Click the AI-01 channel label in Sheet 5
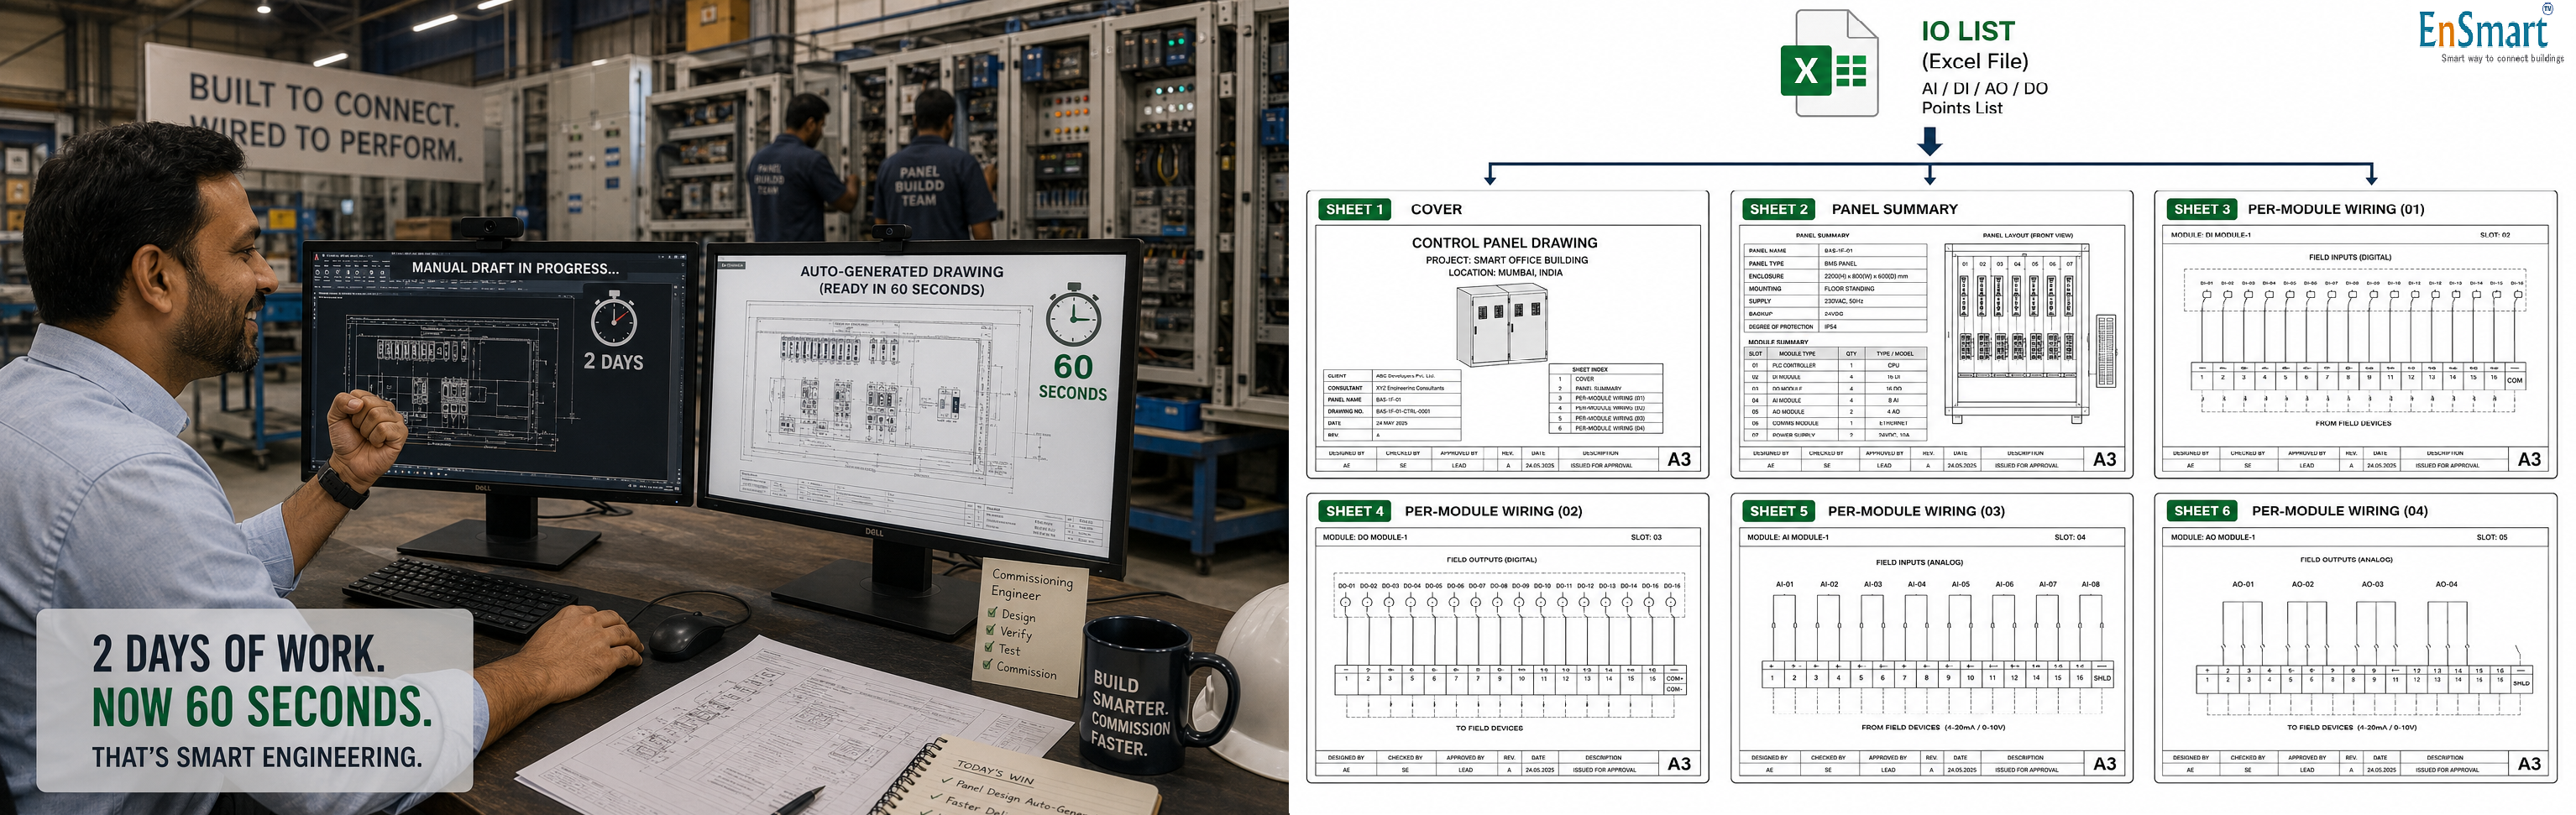The height and width of the screenshot is (815, 2576). pos(1785,584)
